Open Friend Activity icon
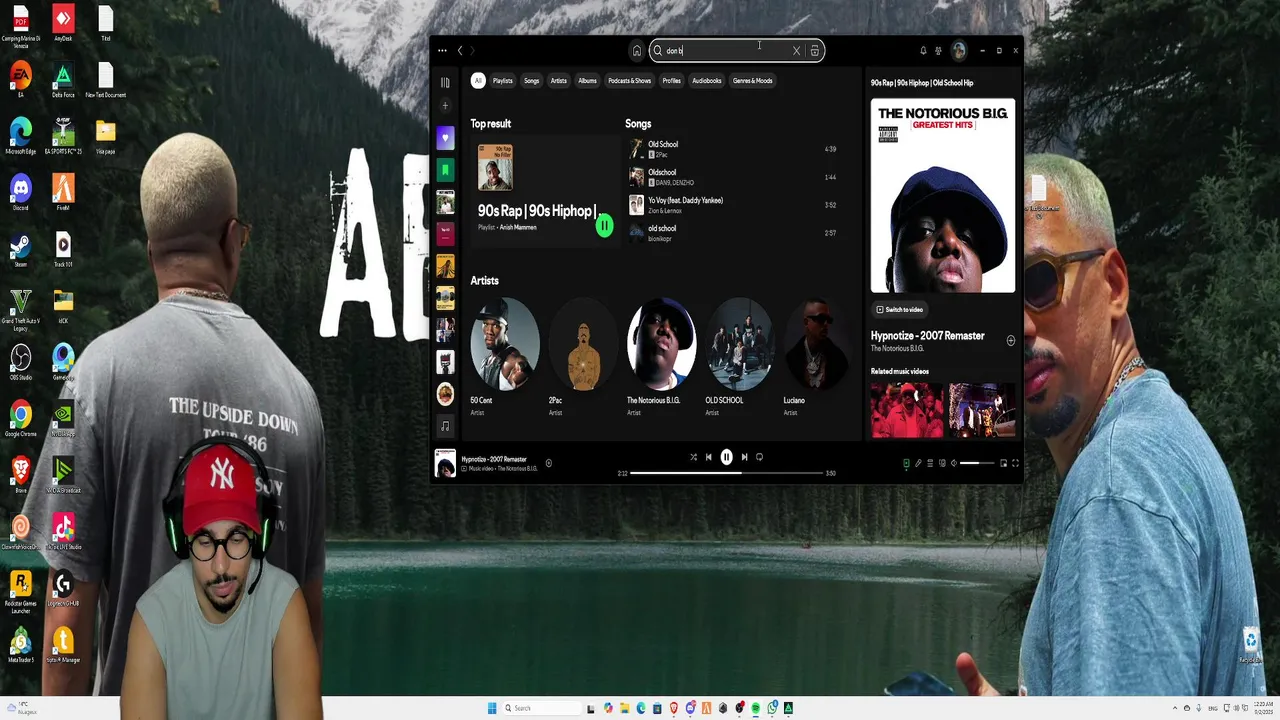 point(938,50)
